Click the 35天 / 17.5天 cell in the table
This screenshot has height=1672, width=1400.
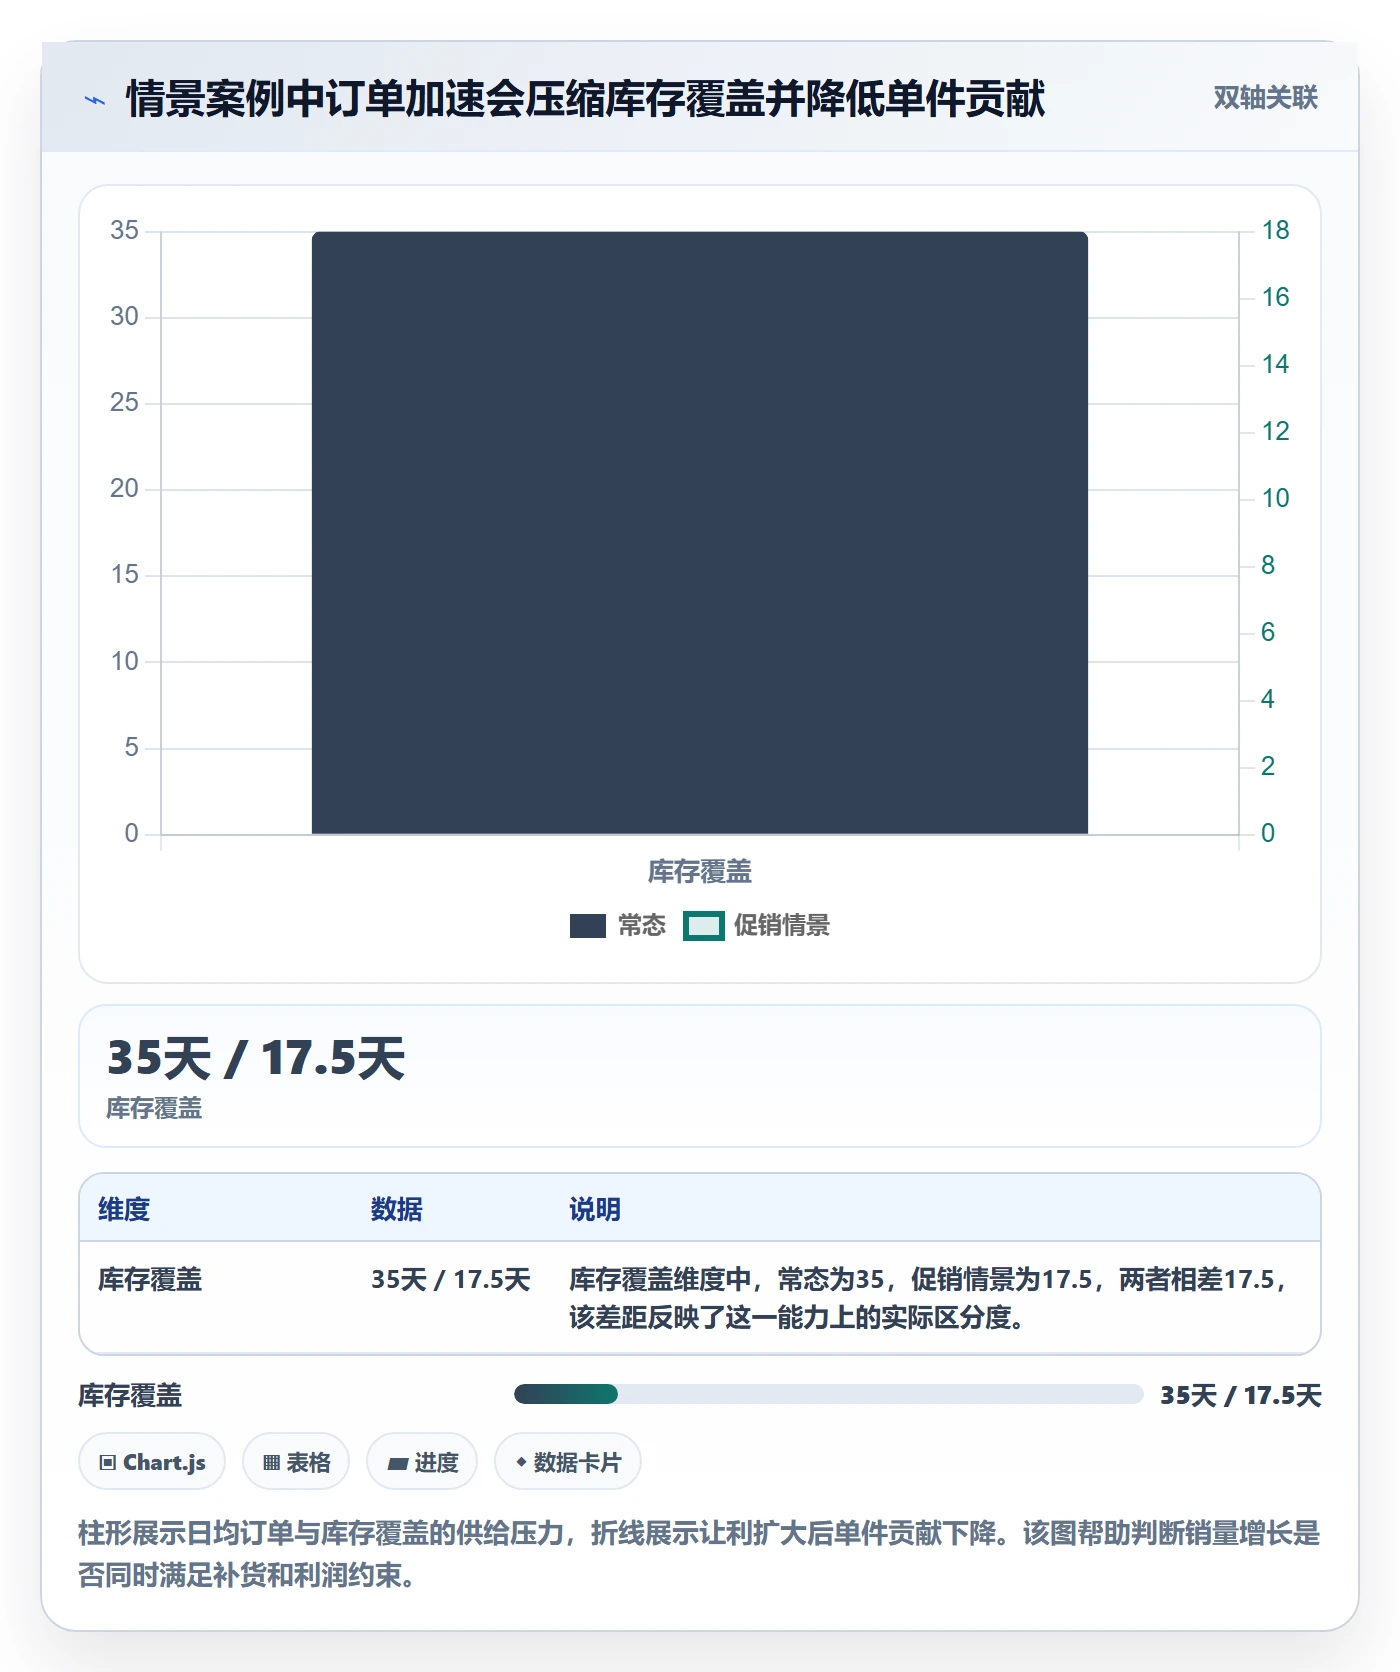(451, 1279)
